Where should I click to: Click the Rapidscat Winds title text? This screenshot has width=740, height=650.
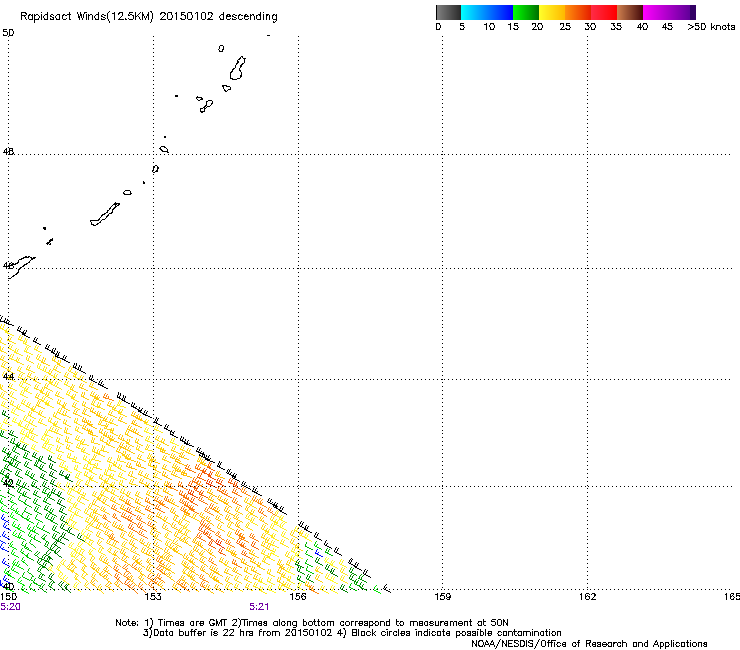pos(149,16)
